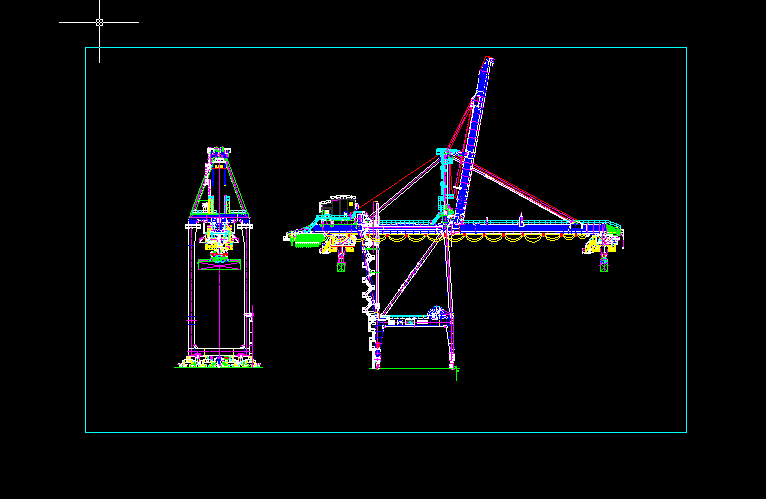Pick the spreader hanging at the boom's right end
The image size is (766, 499).
coord(603,265)
